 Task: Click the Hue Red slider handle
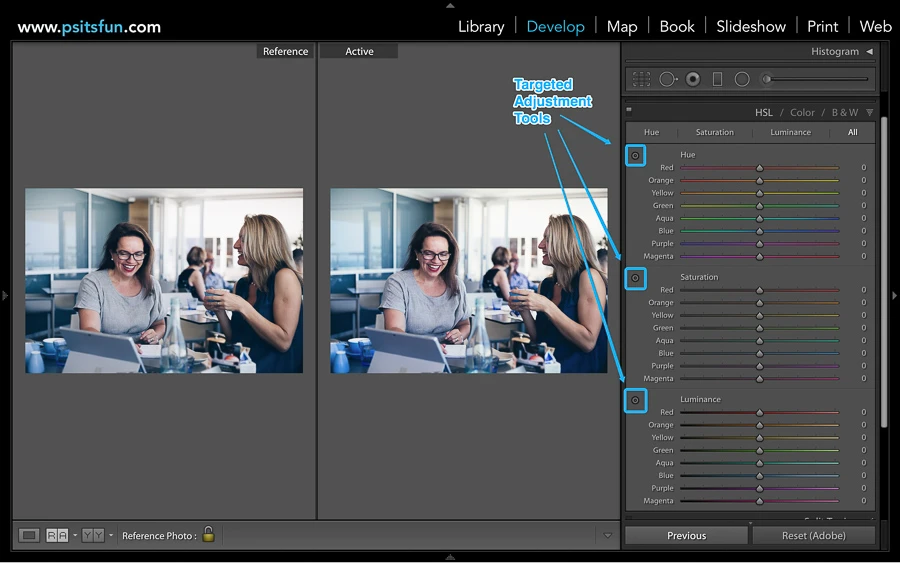coord(759,168)
